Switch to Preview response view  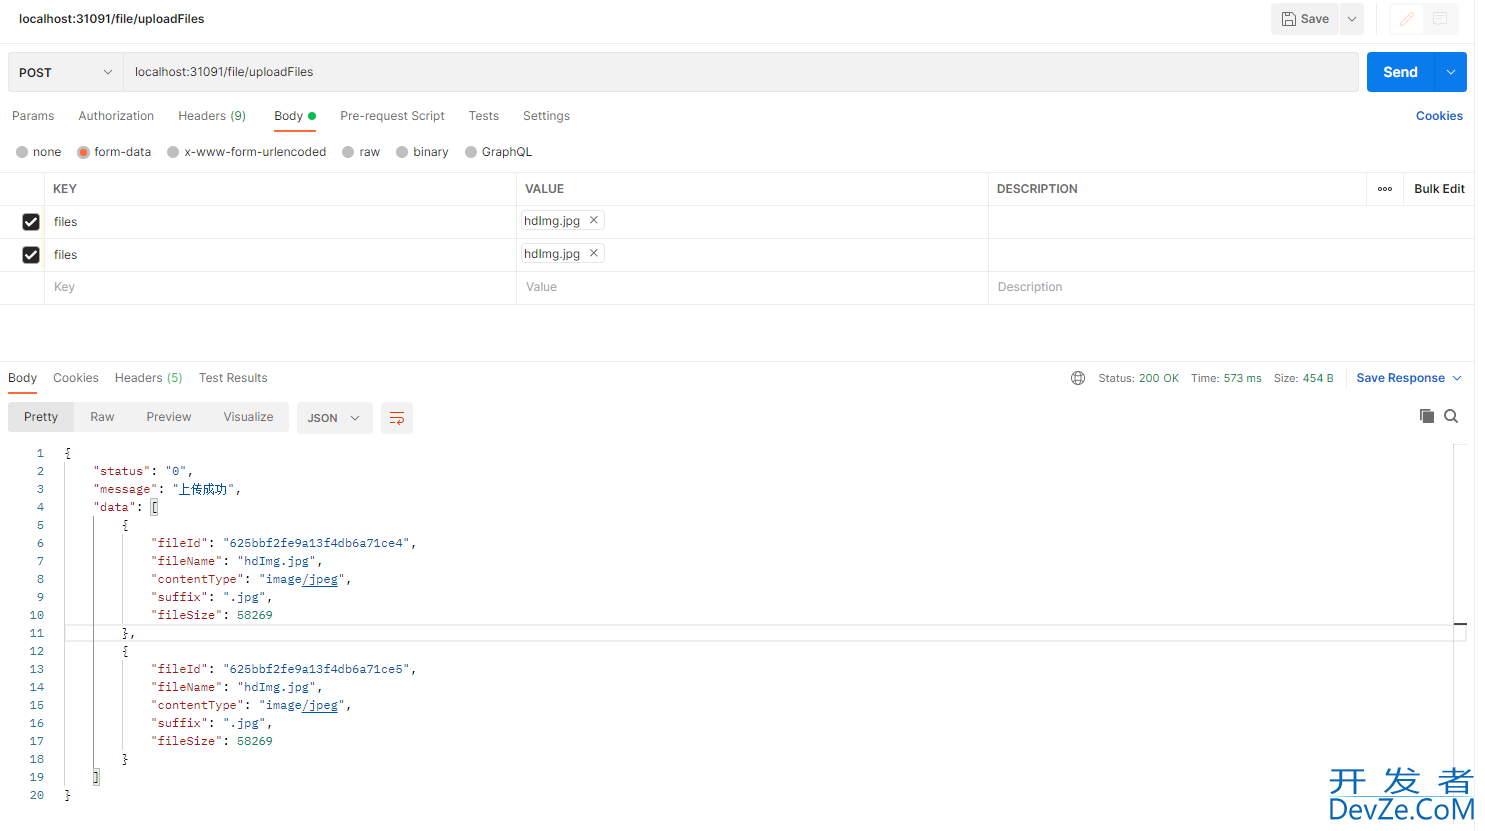169,417
